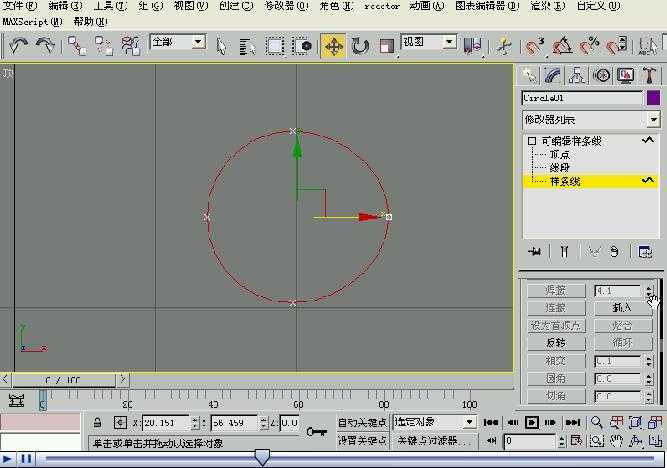Click the Circle01 object name field

[x=581, y=98]
